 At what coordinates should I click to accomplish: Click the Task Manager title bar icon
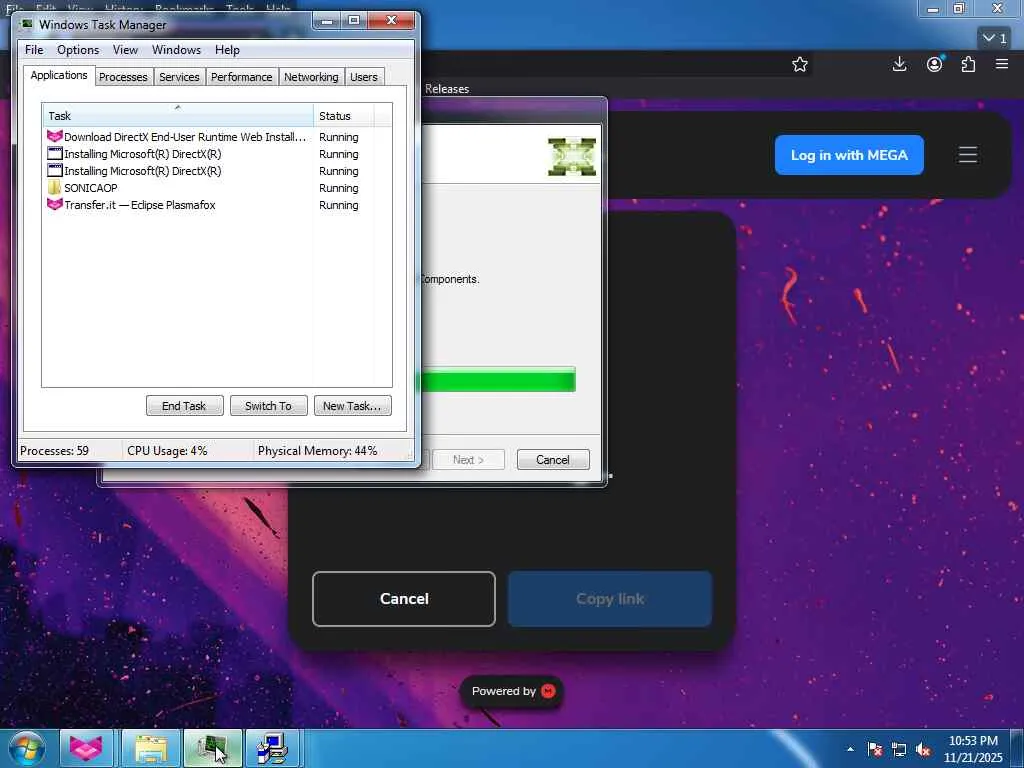click(27, 24)
